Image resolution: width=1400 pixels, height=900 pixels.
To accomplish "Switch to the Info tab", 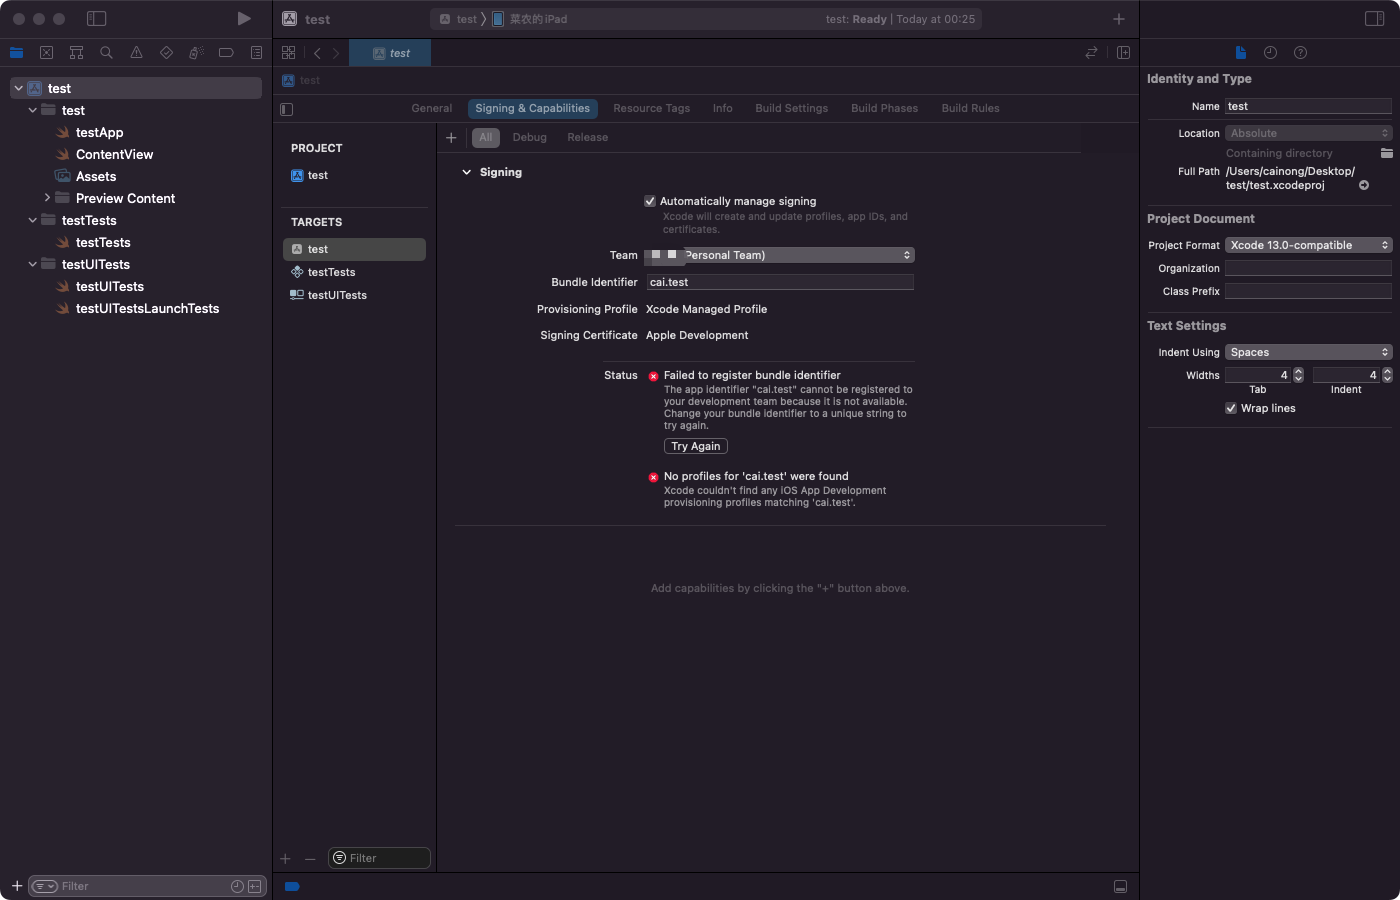I will click(x=722, y=108).
